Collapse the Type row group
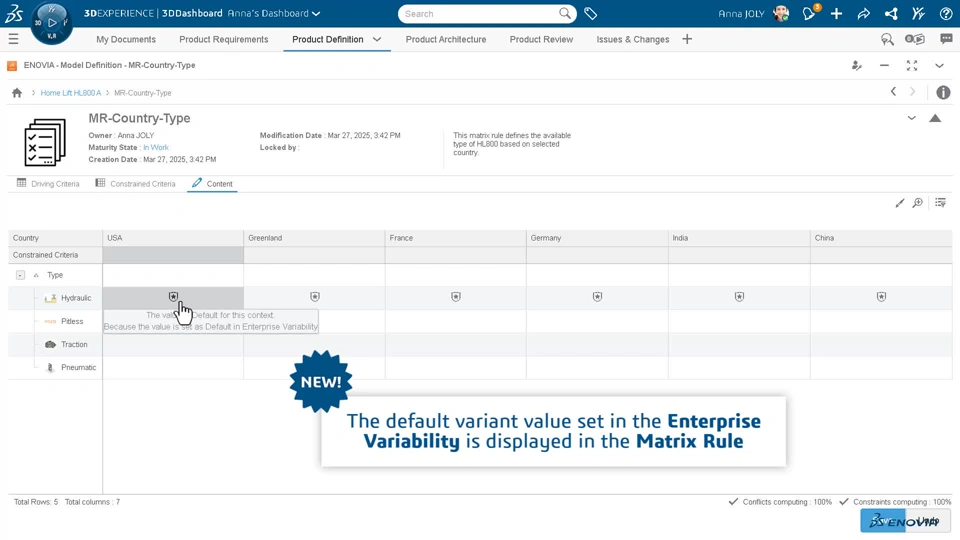 point(20,275)
